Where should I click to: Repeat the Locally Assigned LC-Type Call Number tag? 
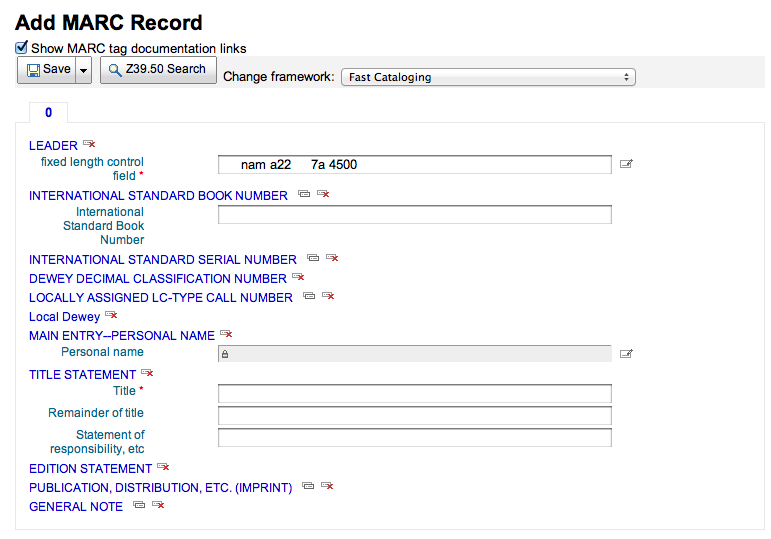309,297
